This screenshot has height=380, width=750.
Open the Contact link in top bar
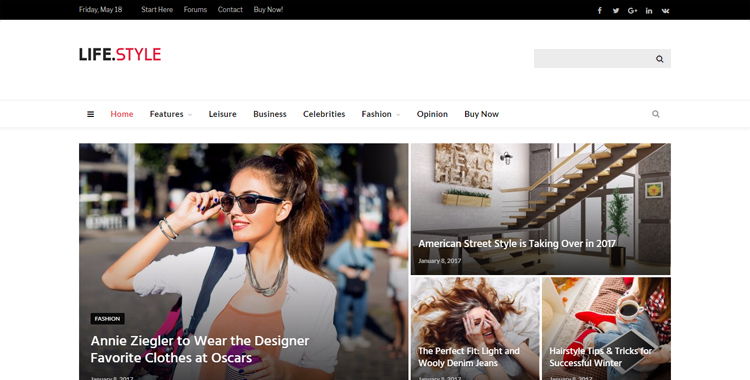230,10
